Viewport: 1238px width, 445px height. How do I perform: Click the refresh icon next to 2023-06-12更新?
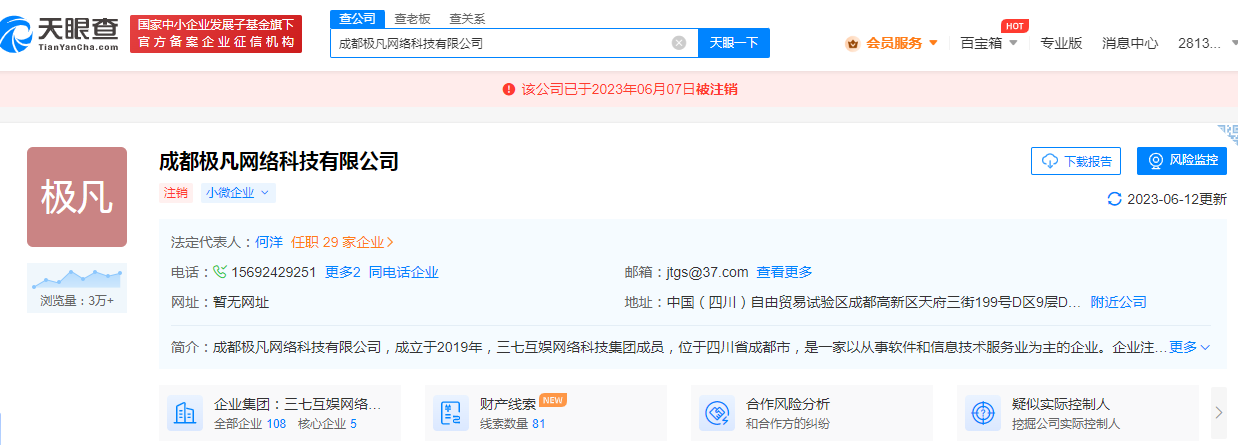coord(1115,199)
